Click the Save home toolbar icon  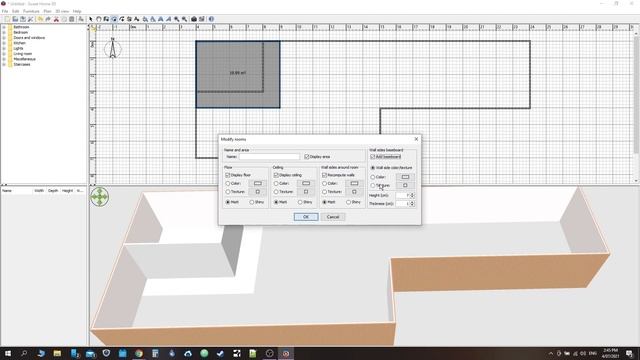pyautogui.click(x=22, y=19)
